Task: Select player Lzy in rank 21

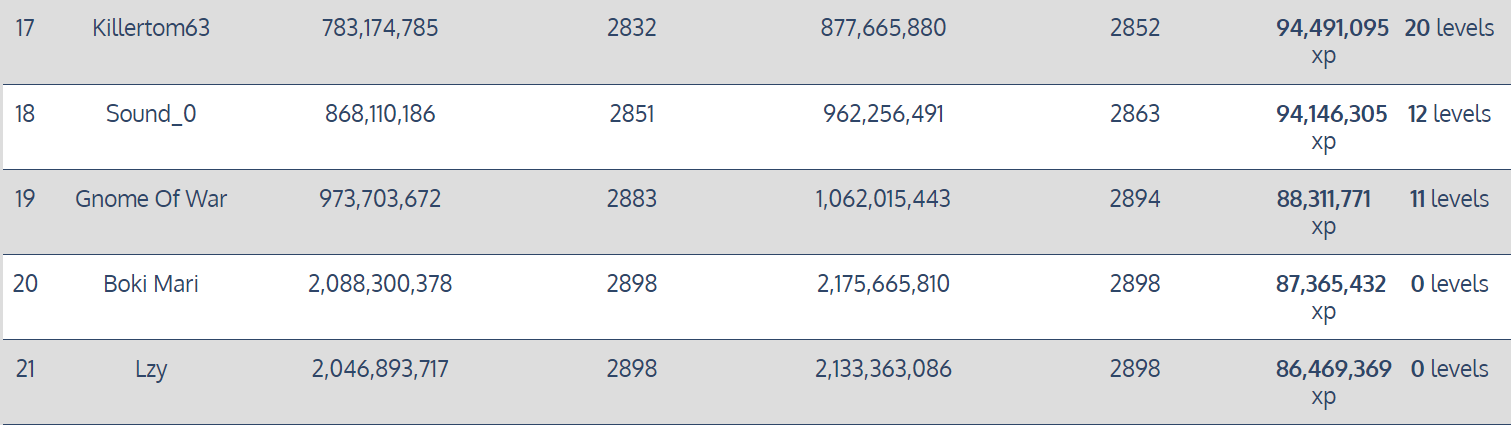Action: pos(151,370)
